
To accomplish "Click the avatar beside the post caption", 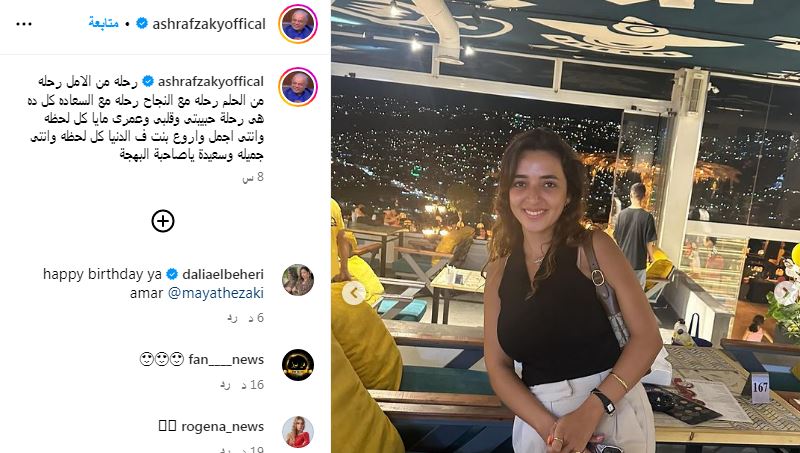I will point(297,87).
